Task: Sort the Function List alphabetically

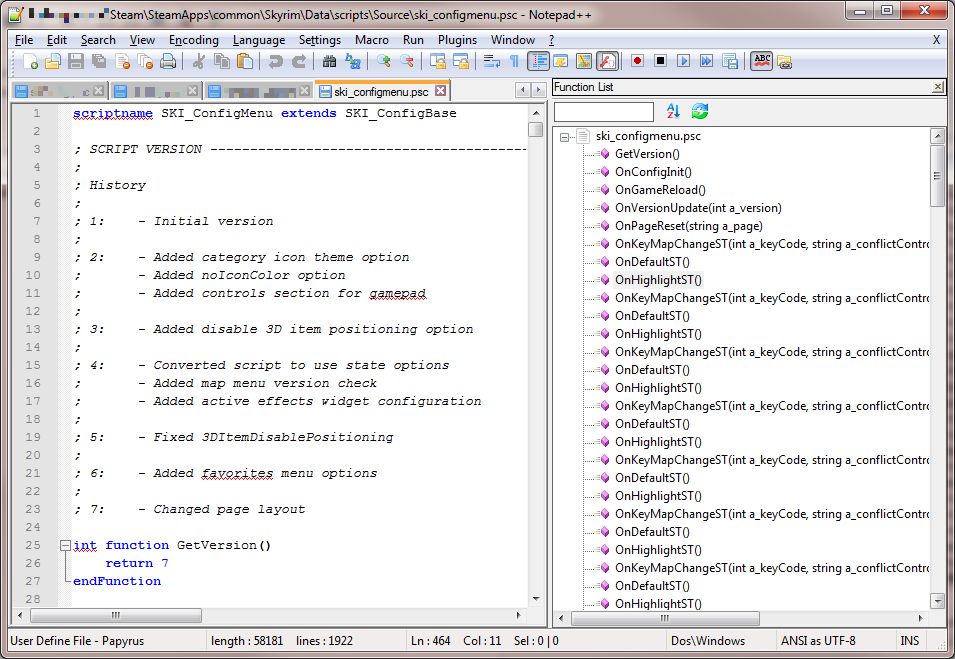Action: 673,112
